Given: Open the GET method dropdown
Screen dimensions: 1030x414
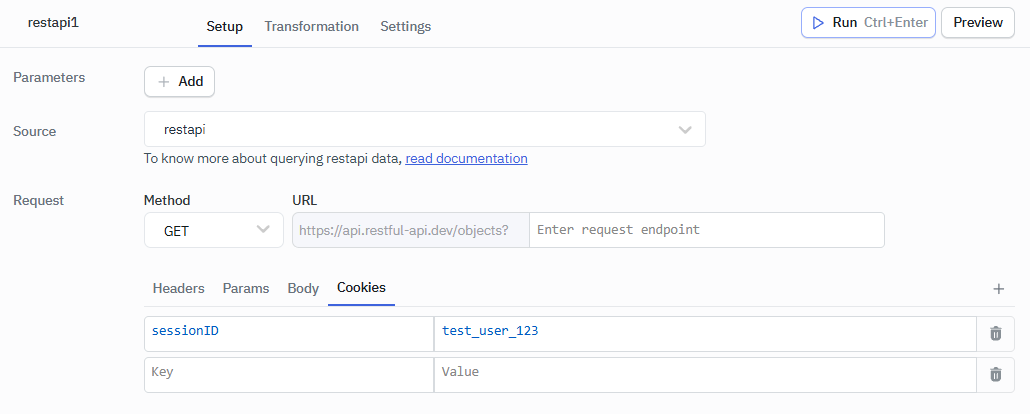Looking at the screenshot, I should coord(214,230).
